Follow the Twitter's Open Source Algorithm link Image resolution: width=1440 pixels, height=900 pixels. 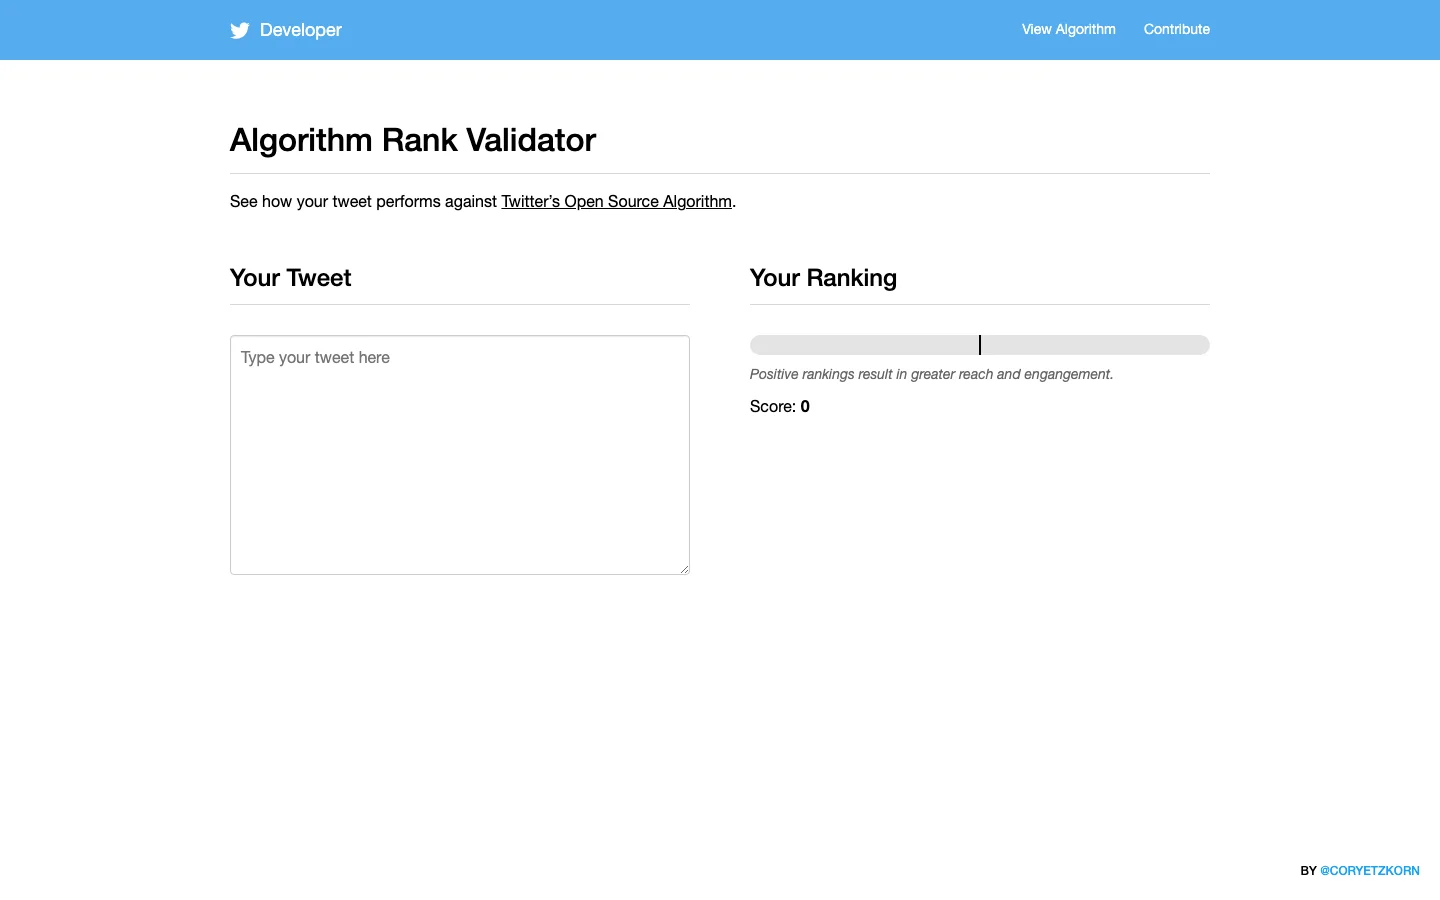tap(616, 201)
